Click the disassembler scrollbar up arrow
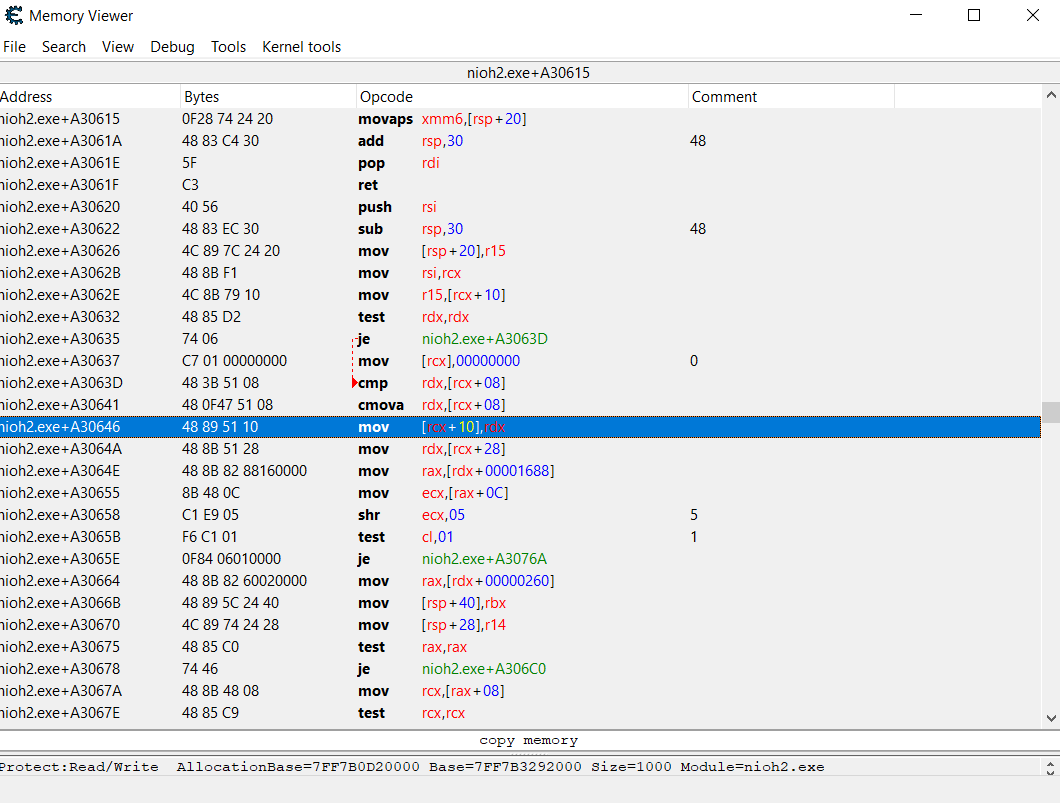 click(1051, 95)
